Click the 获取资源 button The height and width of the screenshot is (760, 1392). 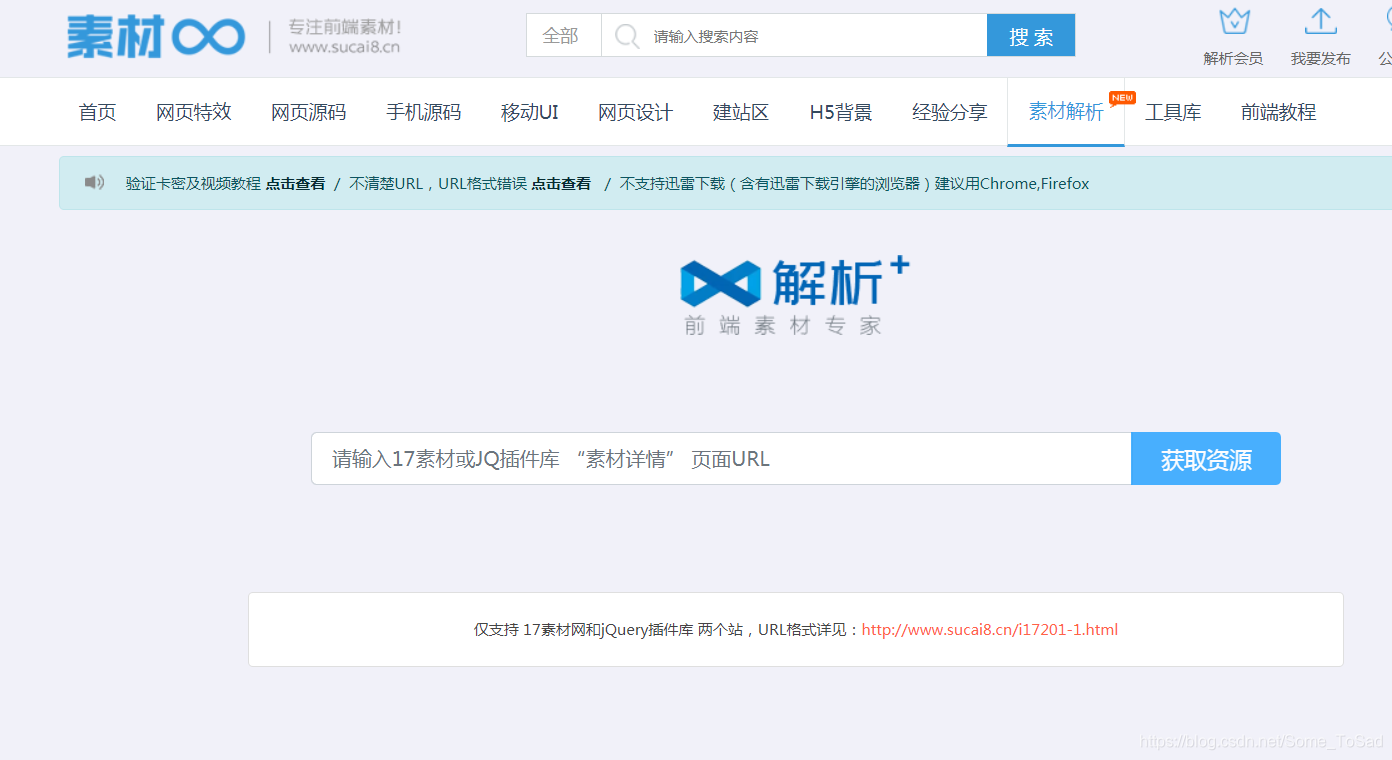click(x=1205, y=458)
